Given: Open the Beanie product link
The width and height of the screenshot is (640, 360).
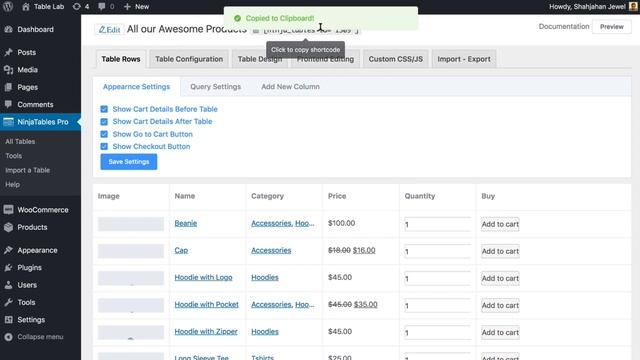Looking at the screenshot, I should click(x=186, y=223).
